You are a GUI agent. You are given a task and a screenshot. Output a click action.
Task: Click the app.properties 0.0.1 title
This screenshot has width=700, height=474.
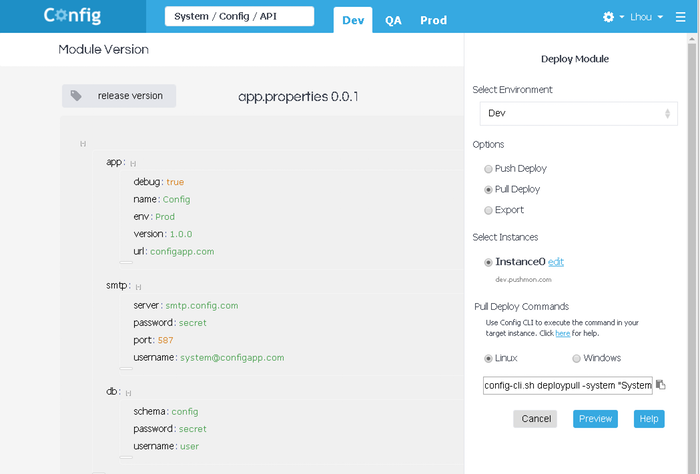(x=298, y=96)
